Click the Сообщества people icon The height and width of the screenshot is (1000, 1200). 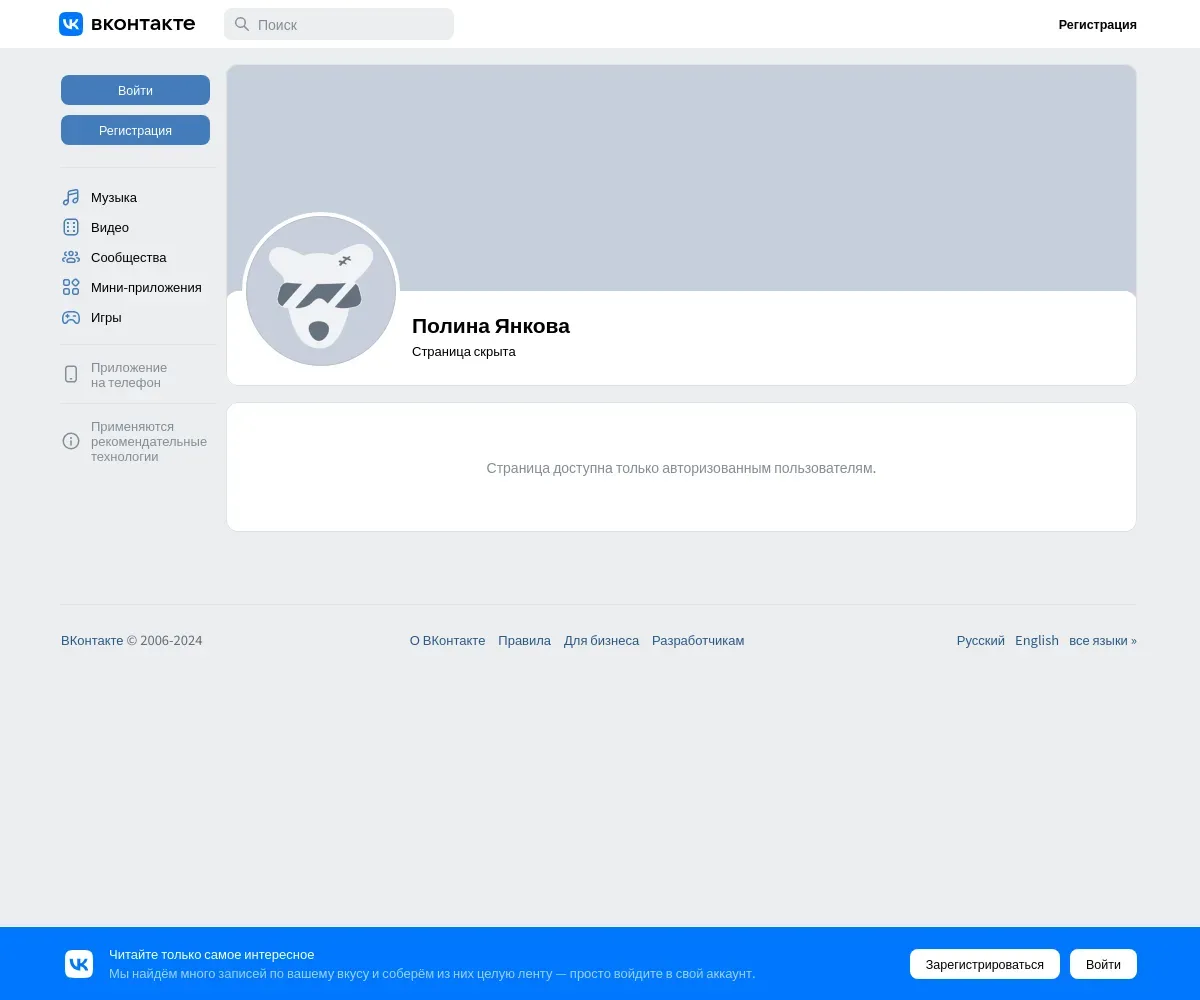tap(71, 258)
